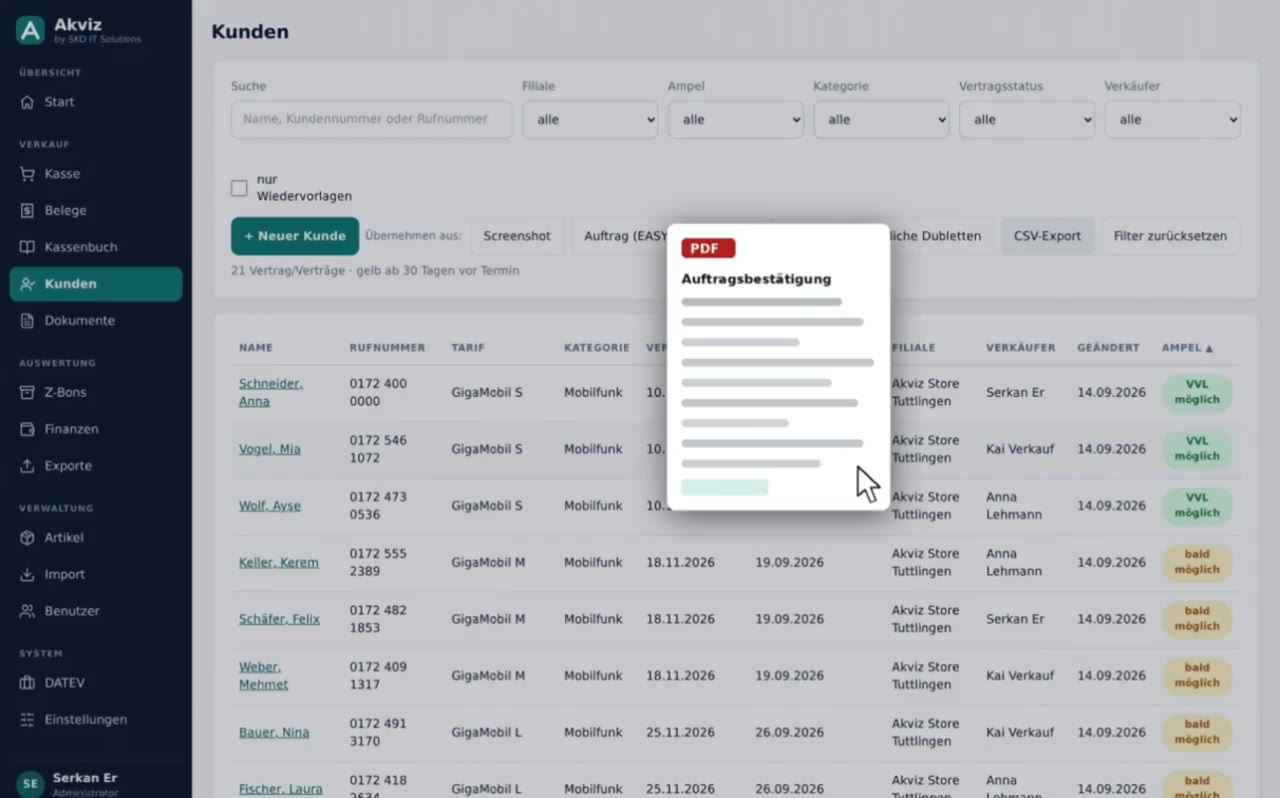The image size is (1280, 798).
Task: Click the Belege receipt icon
Action: click(x=27, y=211)
